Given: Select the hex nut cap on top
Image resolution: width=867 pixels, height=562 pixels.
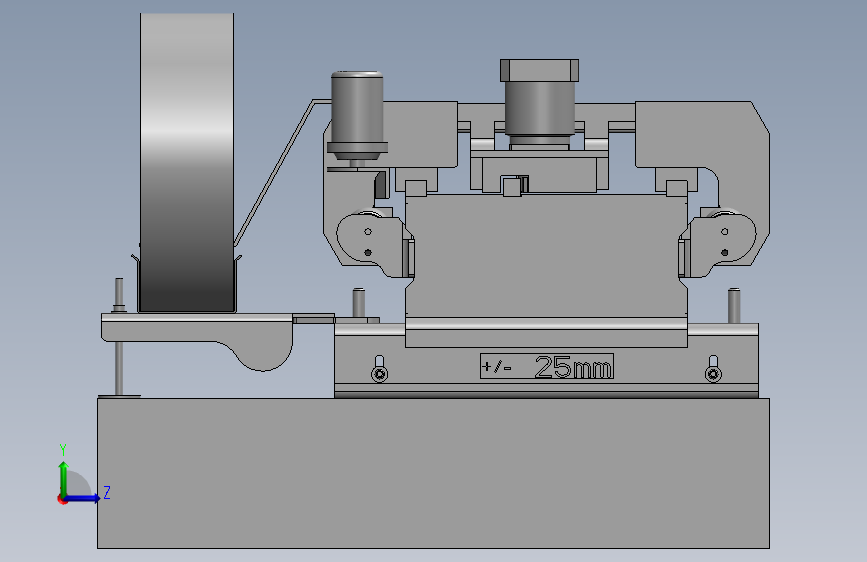Looking at the screenshot, I should coord(539,70).
